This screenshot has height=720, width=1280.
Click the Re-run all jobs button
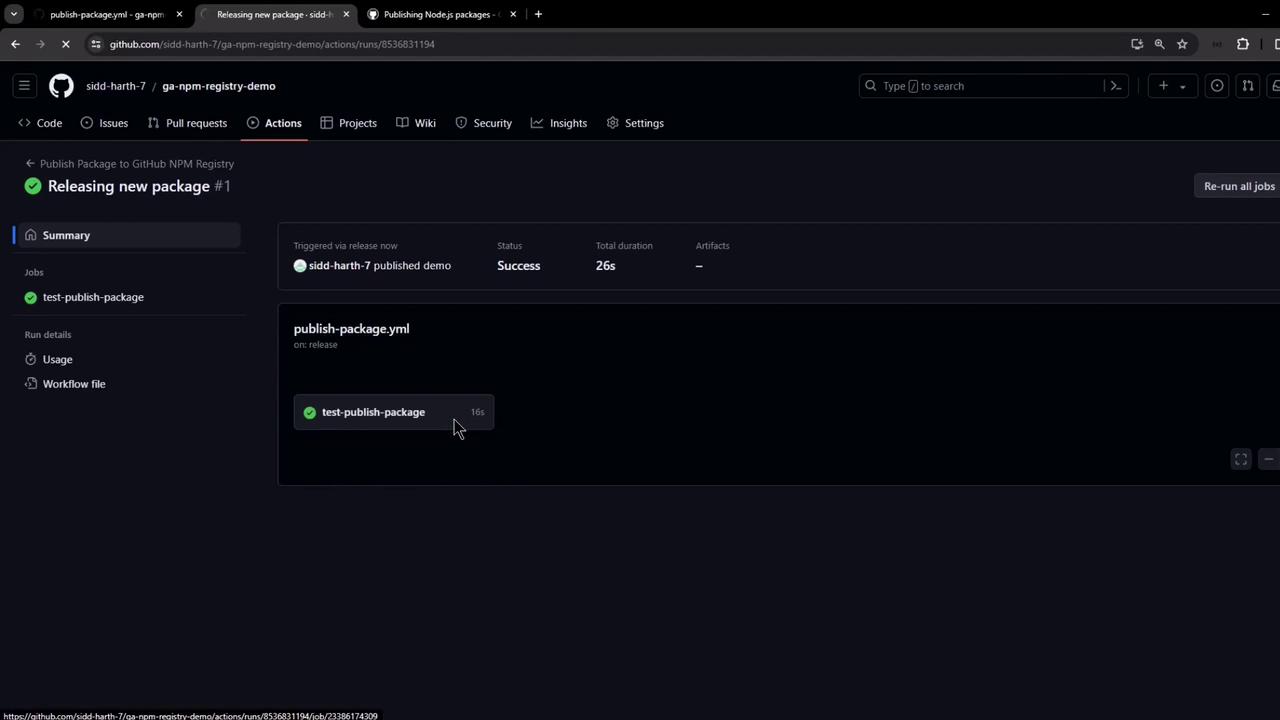(1238, 186)
